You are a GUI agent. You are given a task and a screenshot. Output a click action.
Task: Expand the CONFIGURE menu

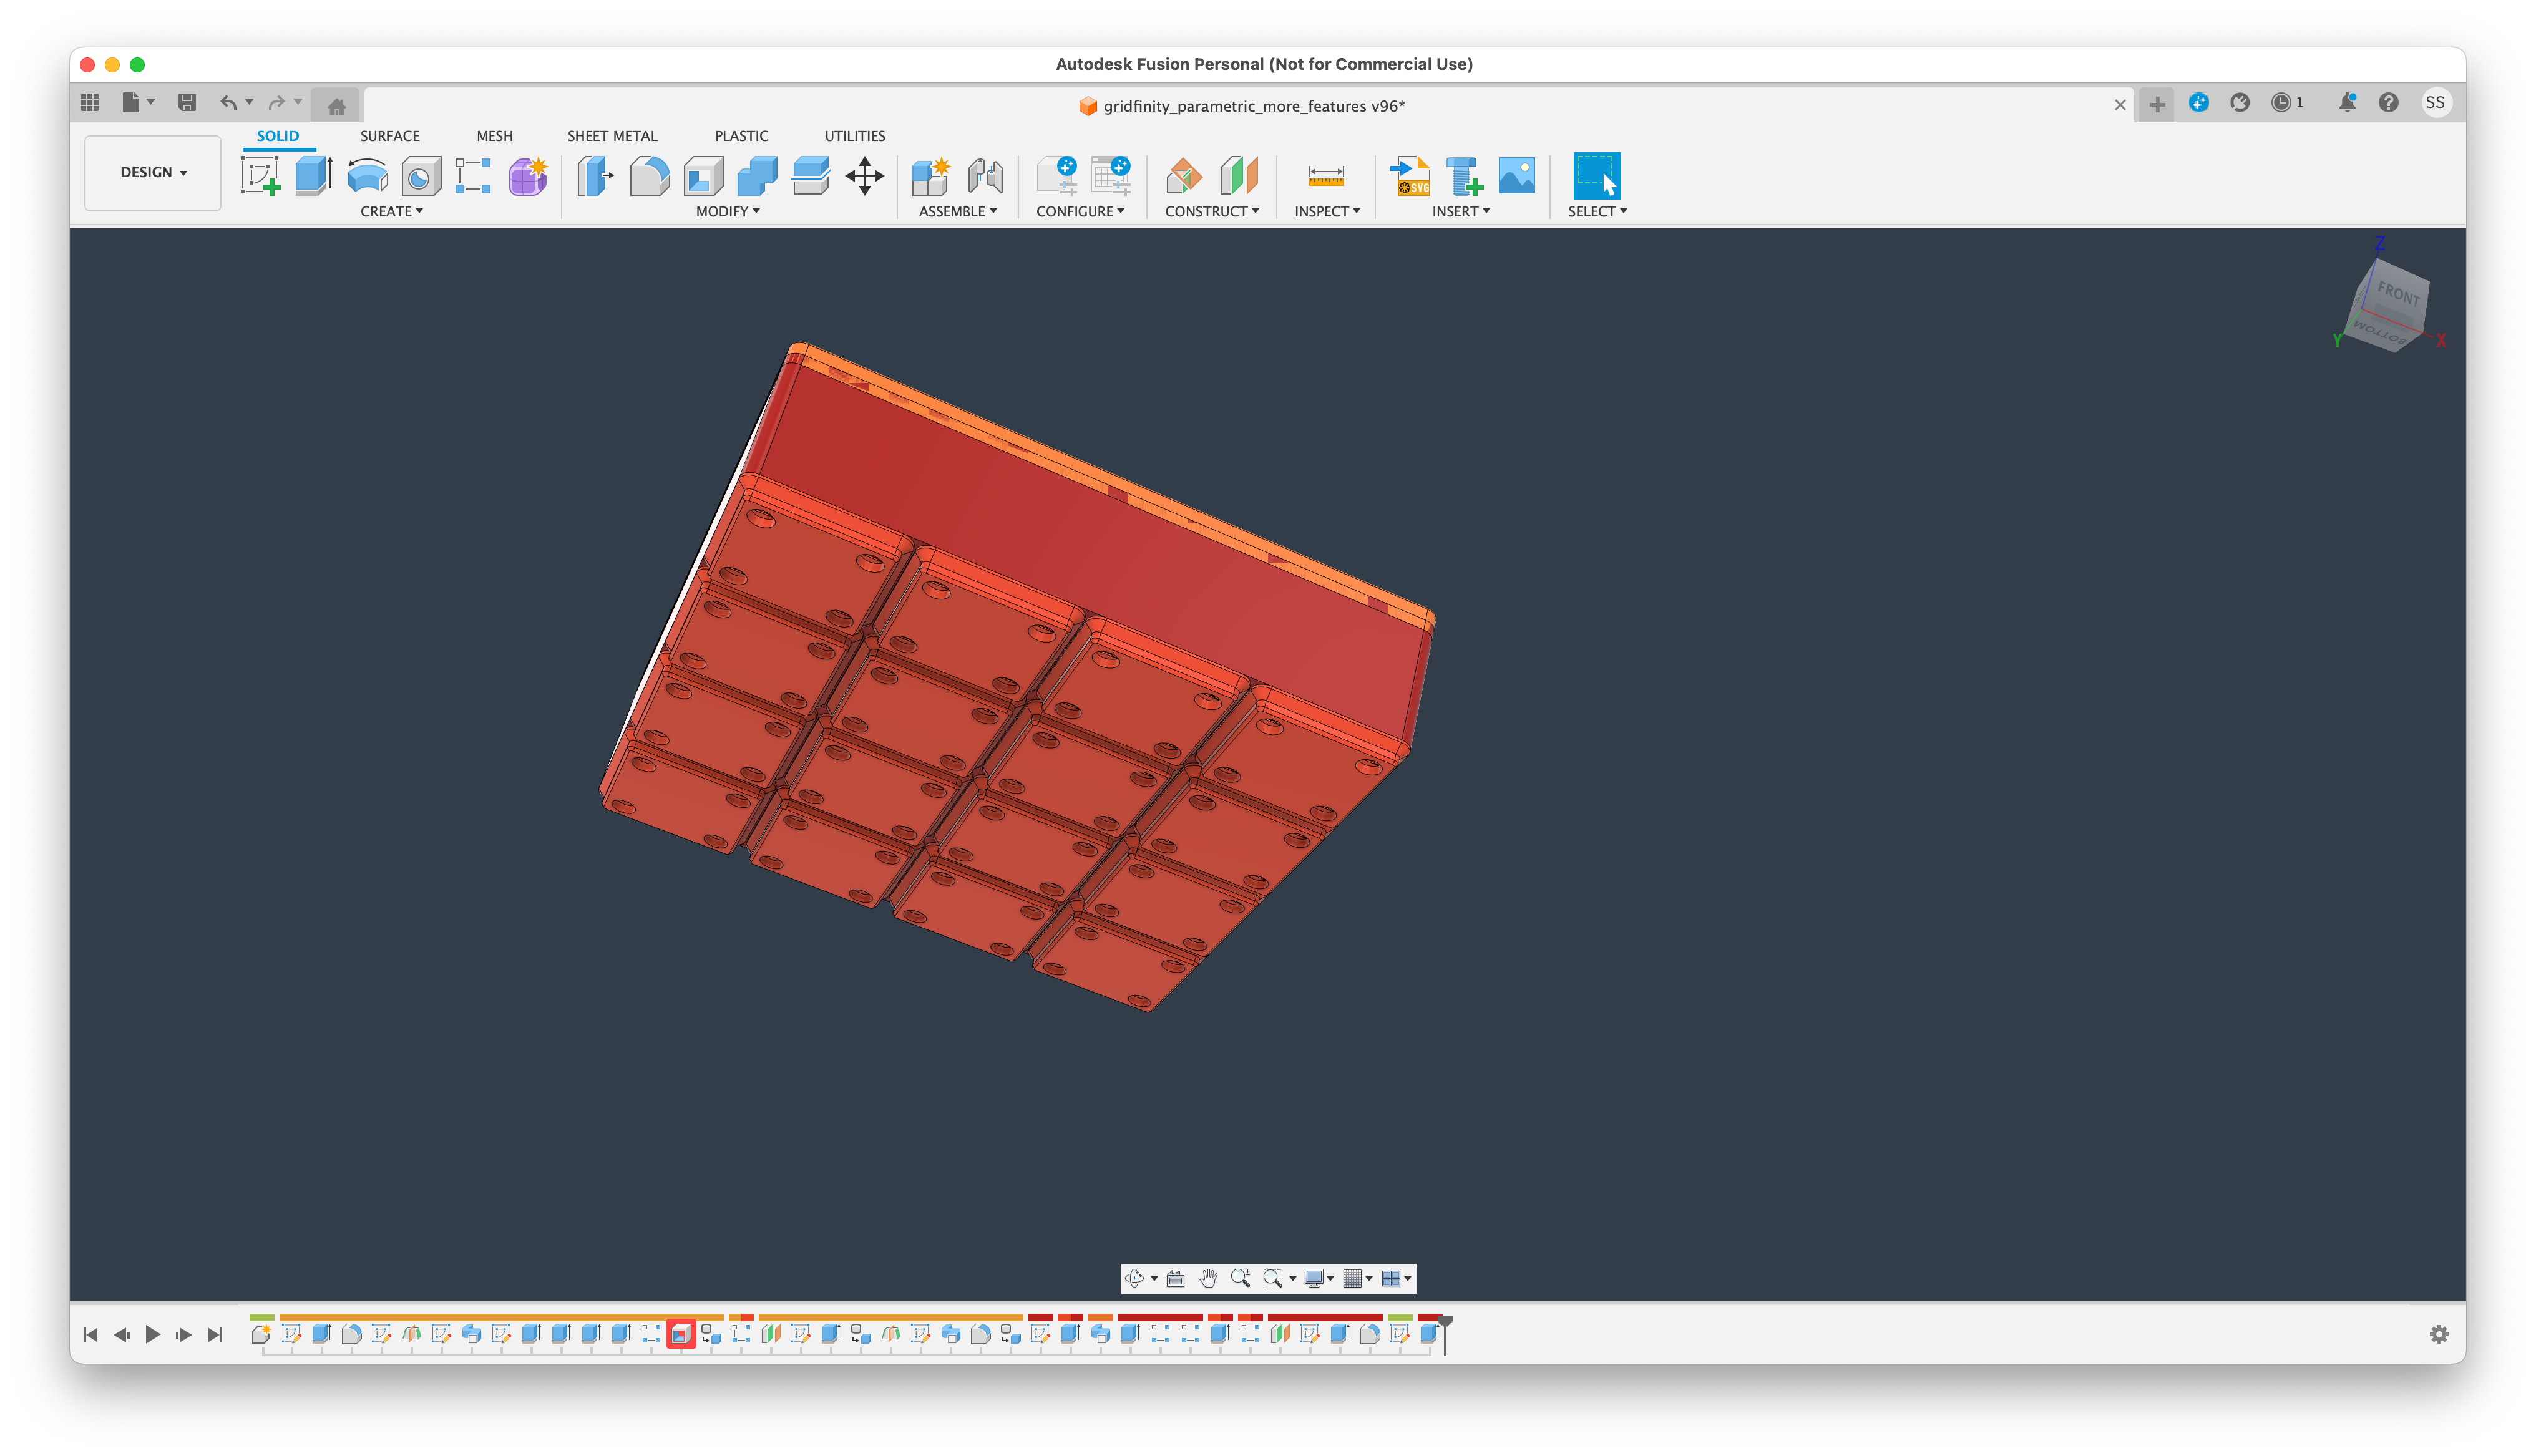[x=1080, y=211]
